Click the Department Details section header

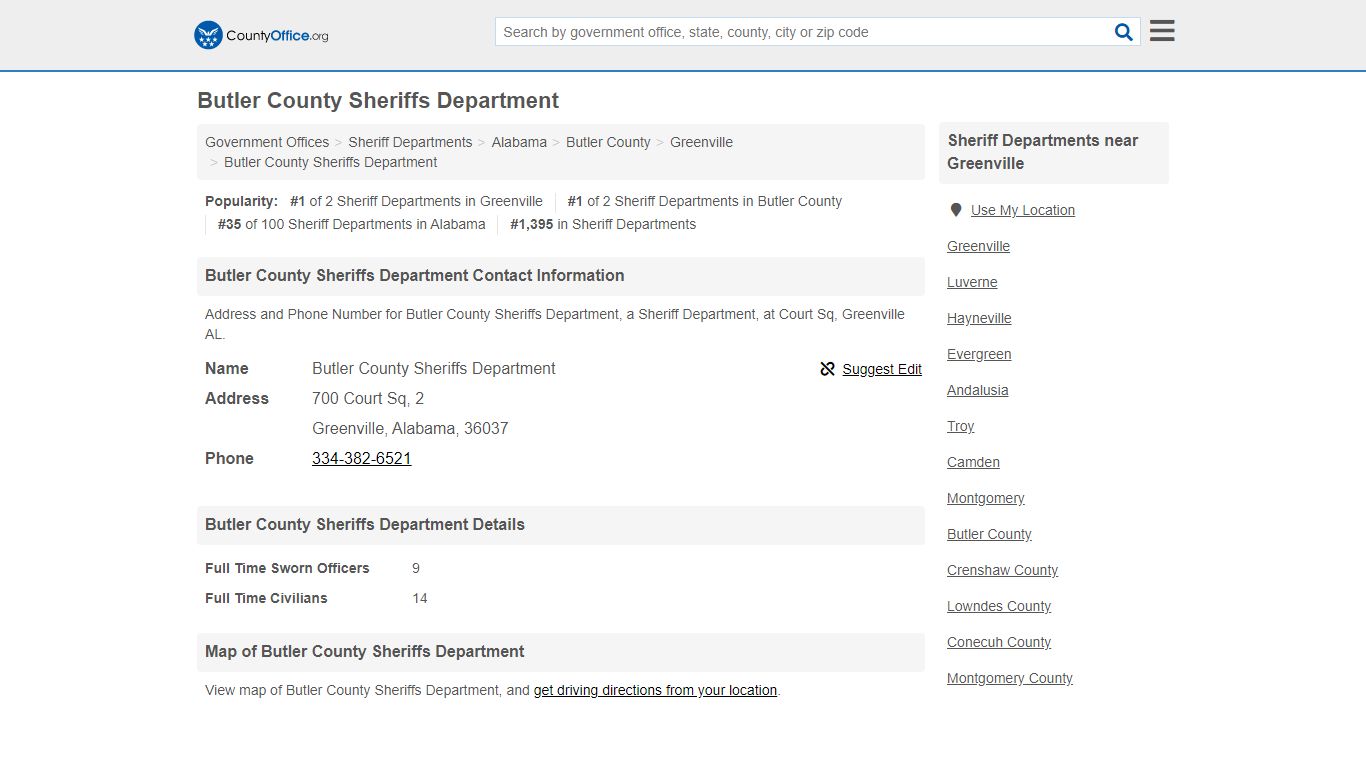(x=561, y=525)
